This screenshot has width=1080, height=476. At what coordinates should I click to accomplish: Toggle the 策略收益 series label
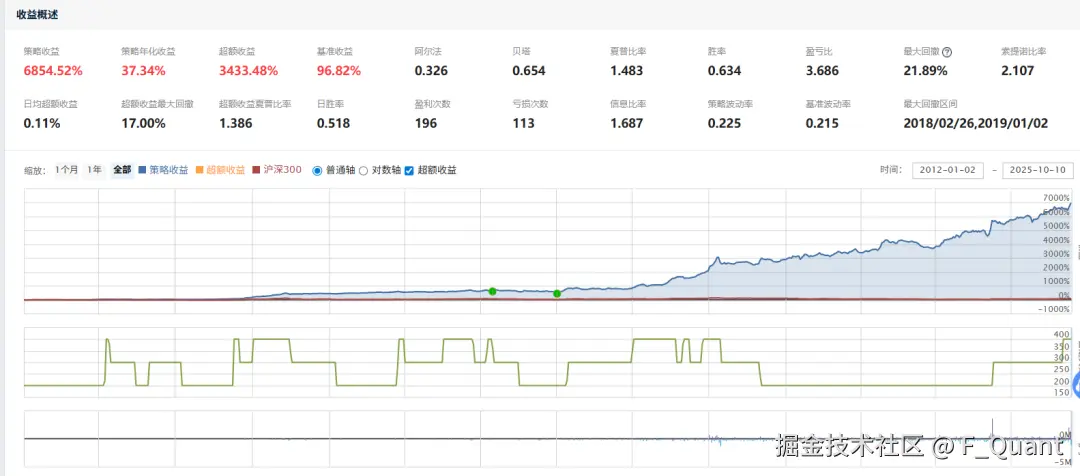(168, 170)
